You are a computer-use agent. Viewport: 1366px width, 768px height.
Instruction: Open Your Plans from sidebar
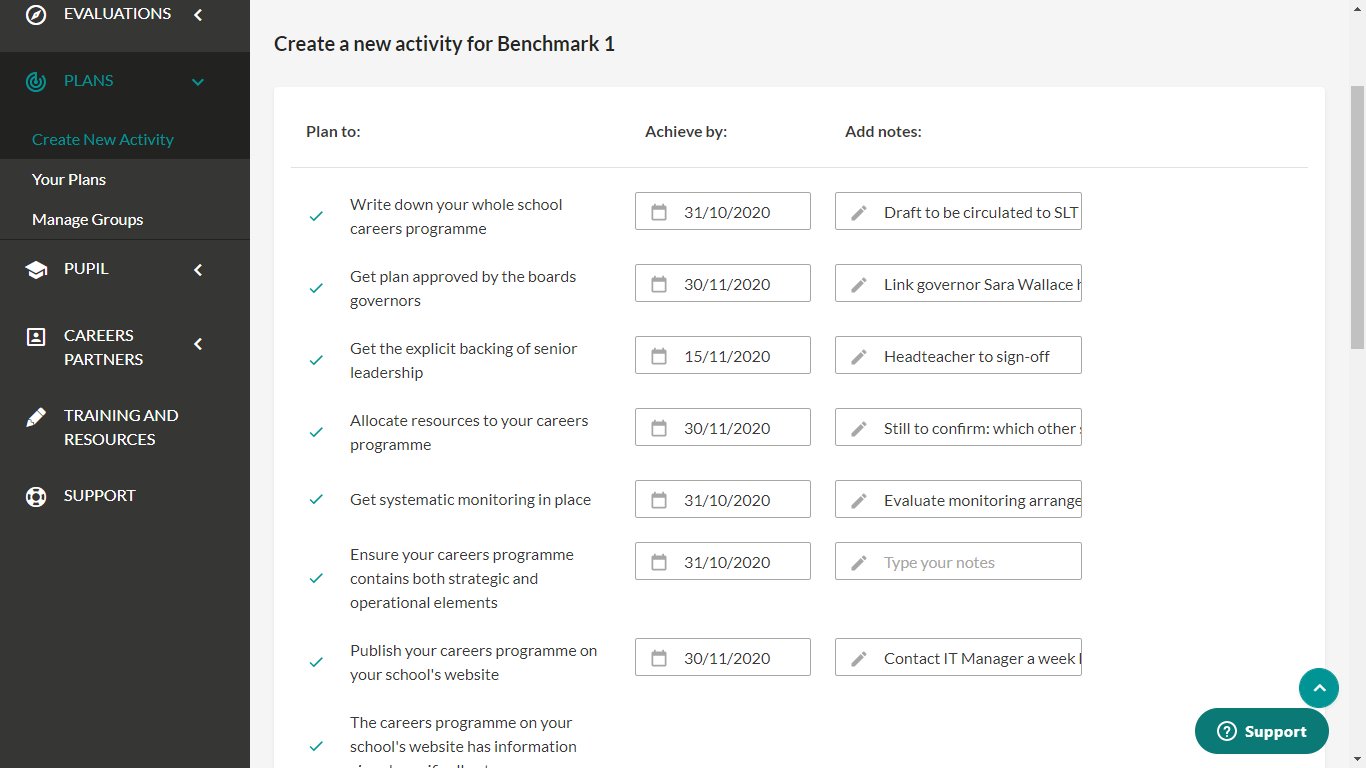coord(69,180)
